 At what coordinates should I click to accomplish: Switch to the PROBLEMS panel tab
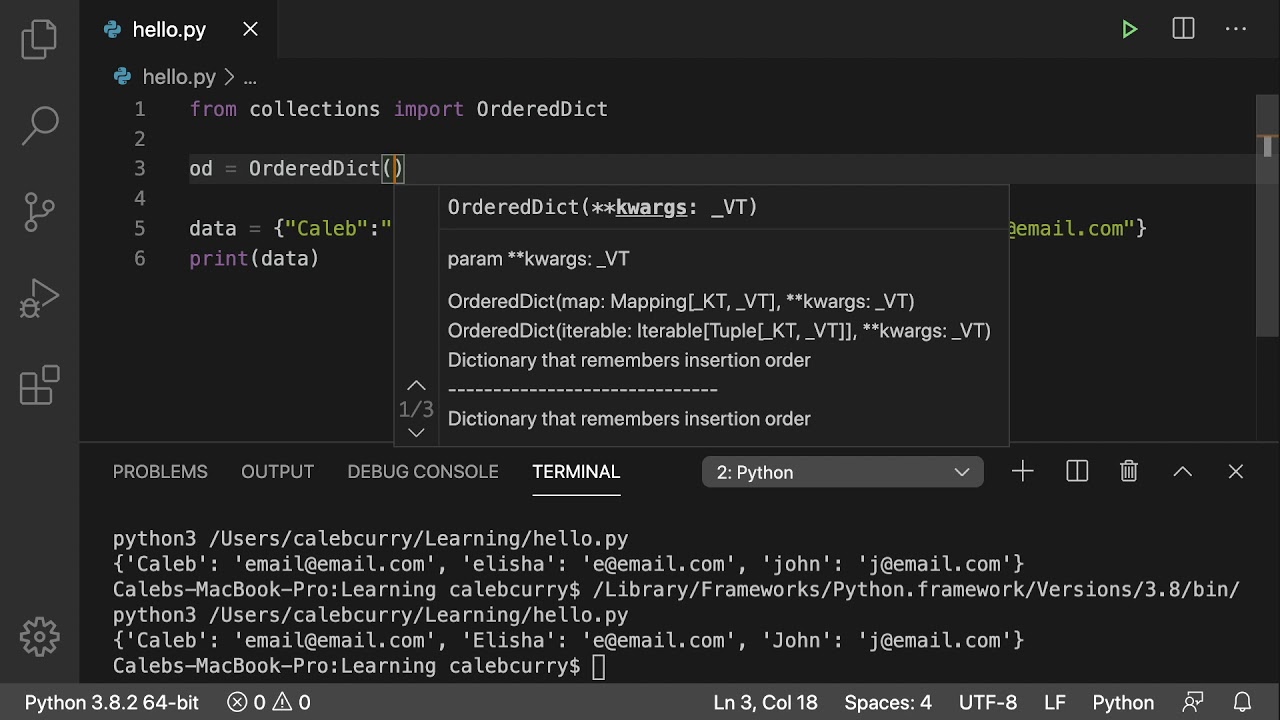(160, 472)
